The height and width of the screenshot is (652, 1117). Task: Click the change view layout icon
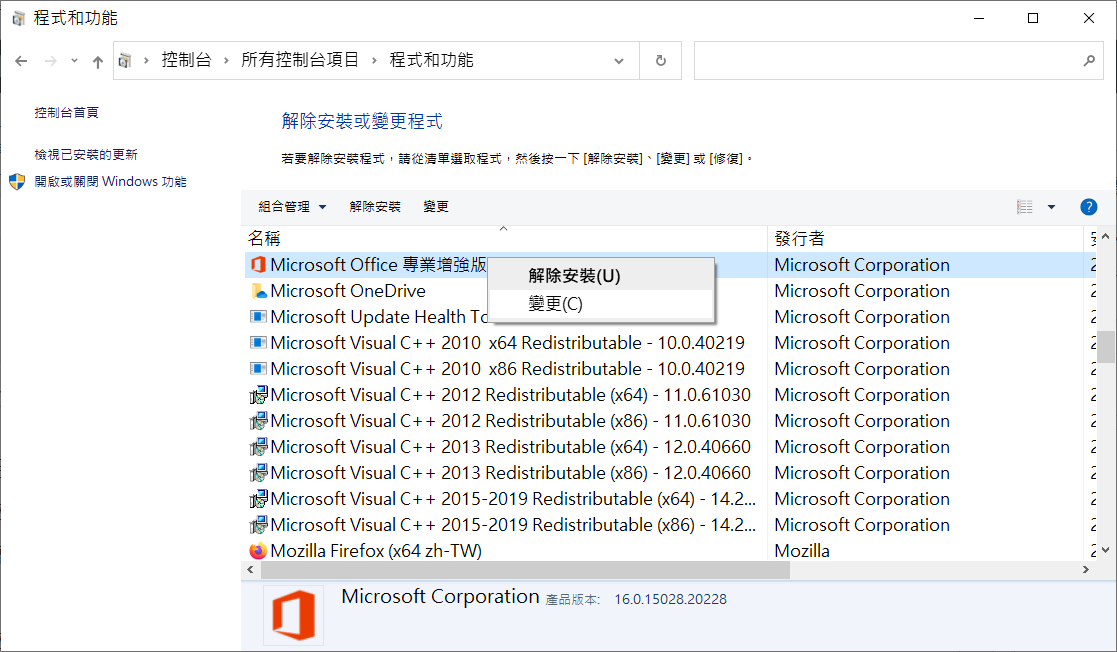click(x=1024, y=207)
